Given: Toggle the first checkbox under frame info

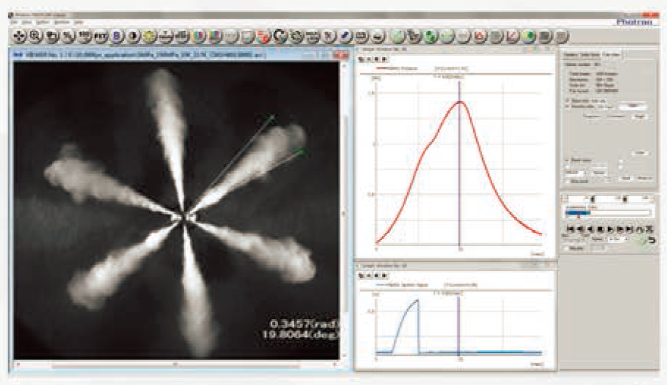Looking at the screenshot, I should tap(567, 100).
